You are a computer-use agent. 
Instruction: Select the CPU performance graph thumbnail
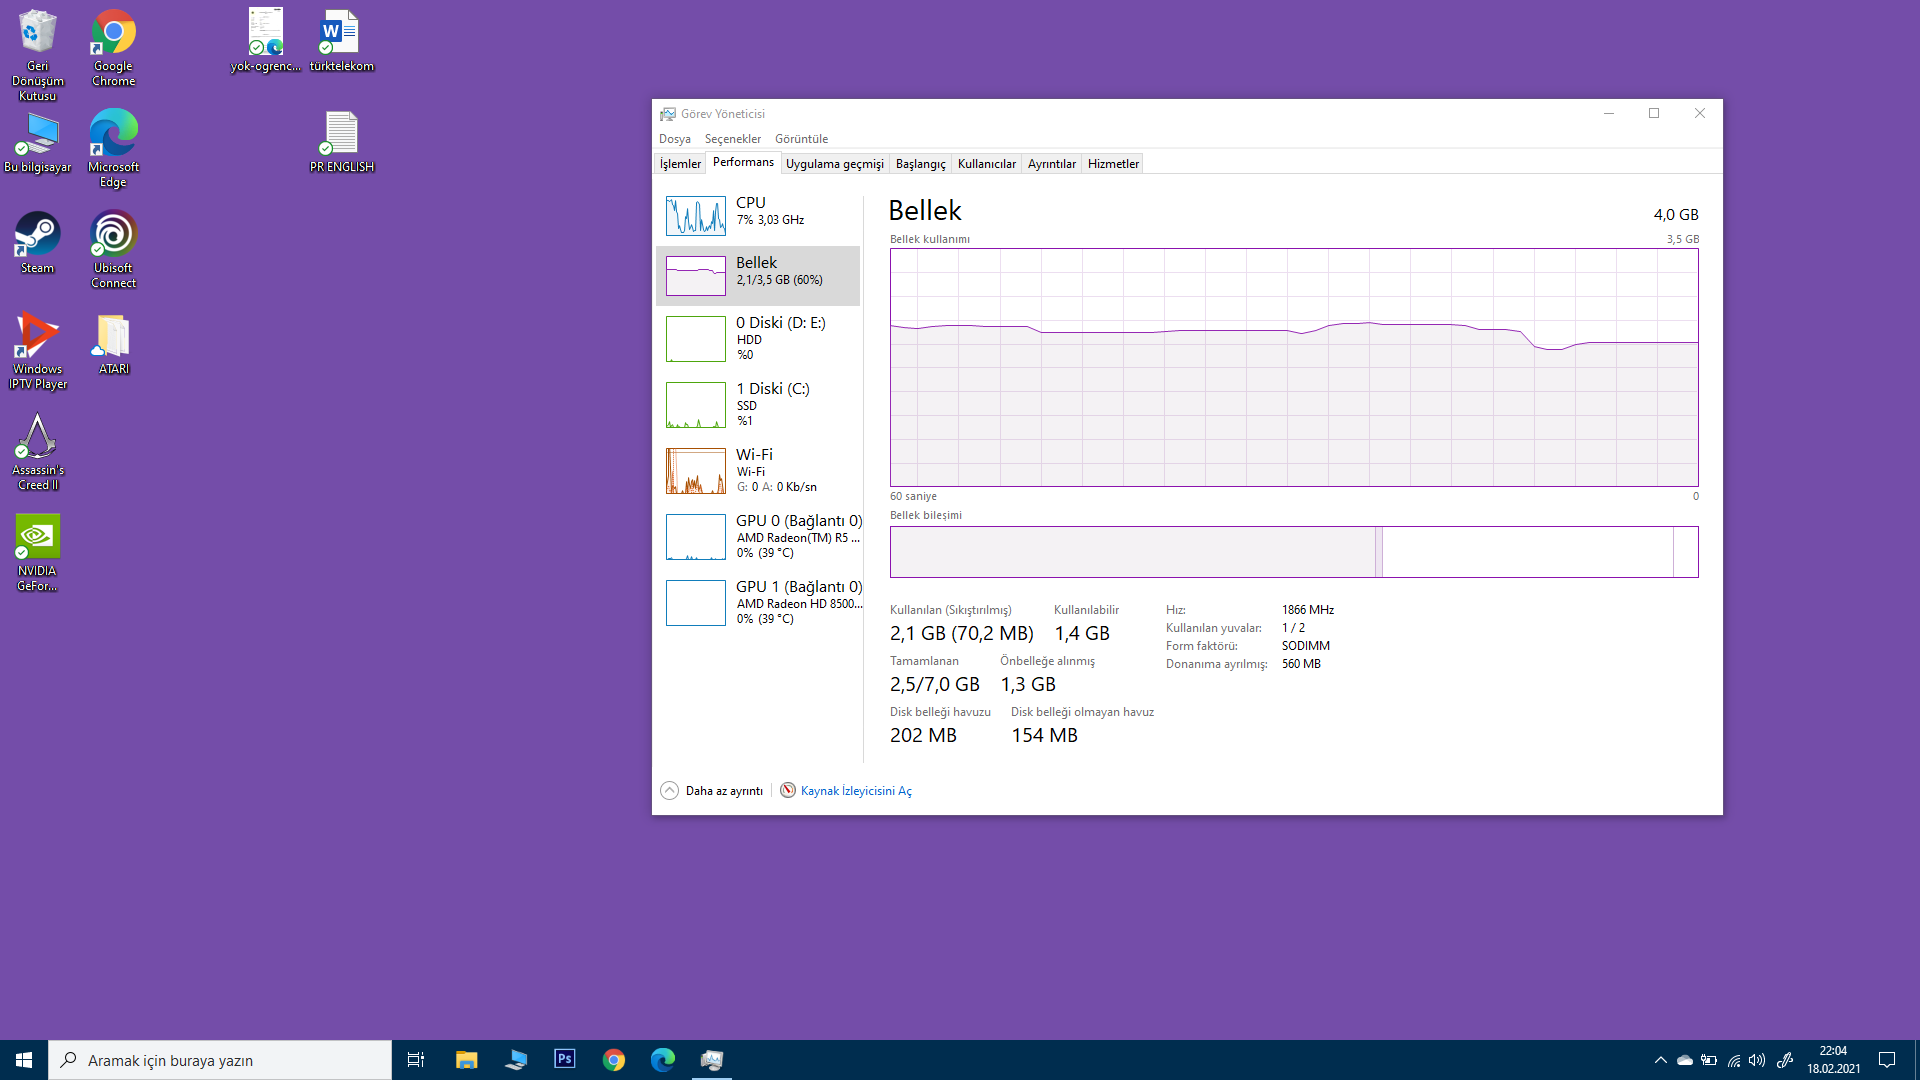(x=696, y=215)
